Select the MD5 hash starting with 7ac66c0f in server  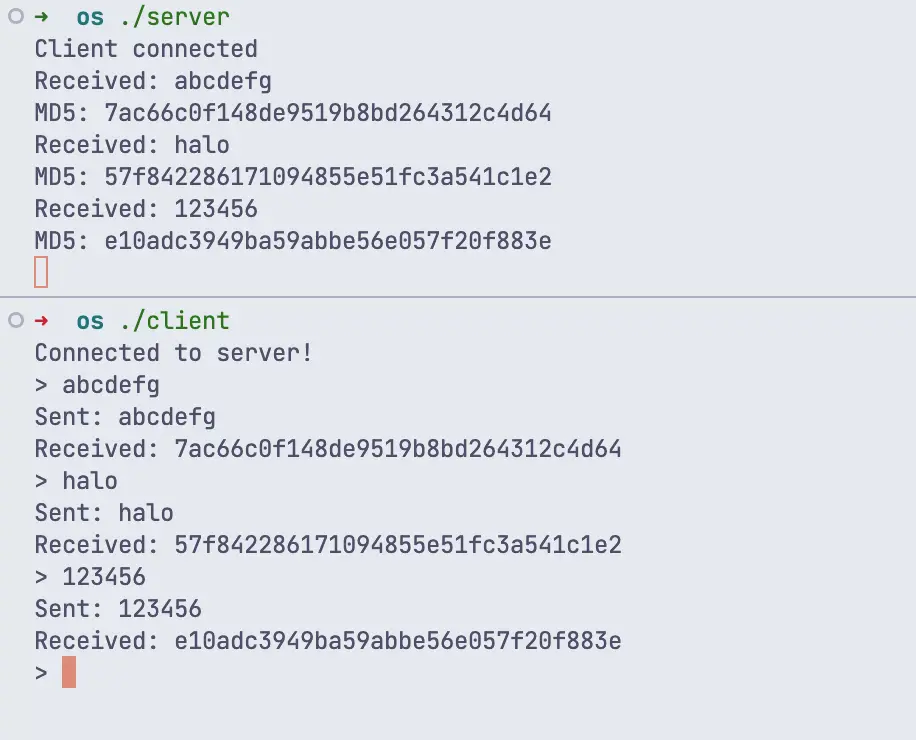click(328, 113)
